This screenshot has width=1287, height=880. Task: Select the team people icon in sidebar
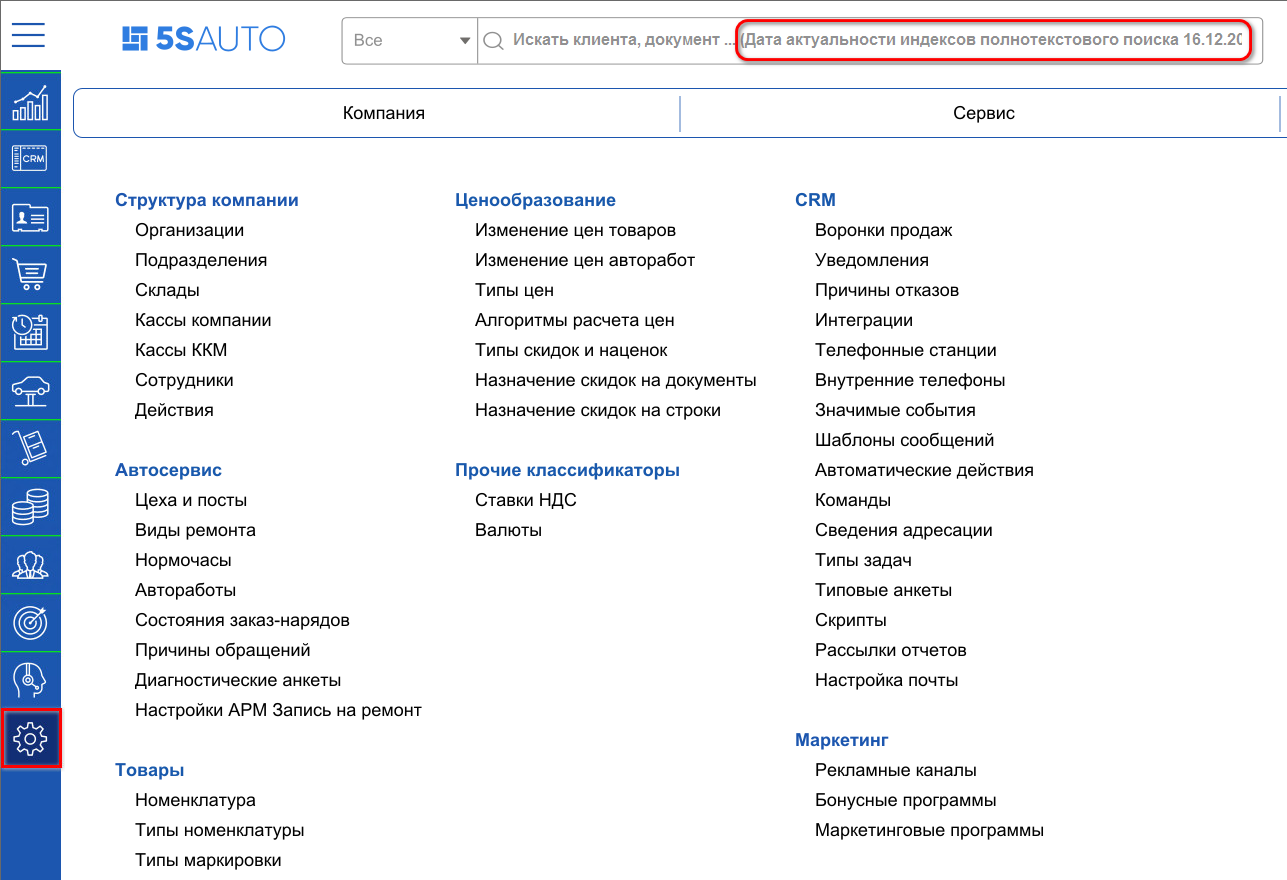click(30, 564)
